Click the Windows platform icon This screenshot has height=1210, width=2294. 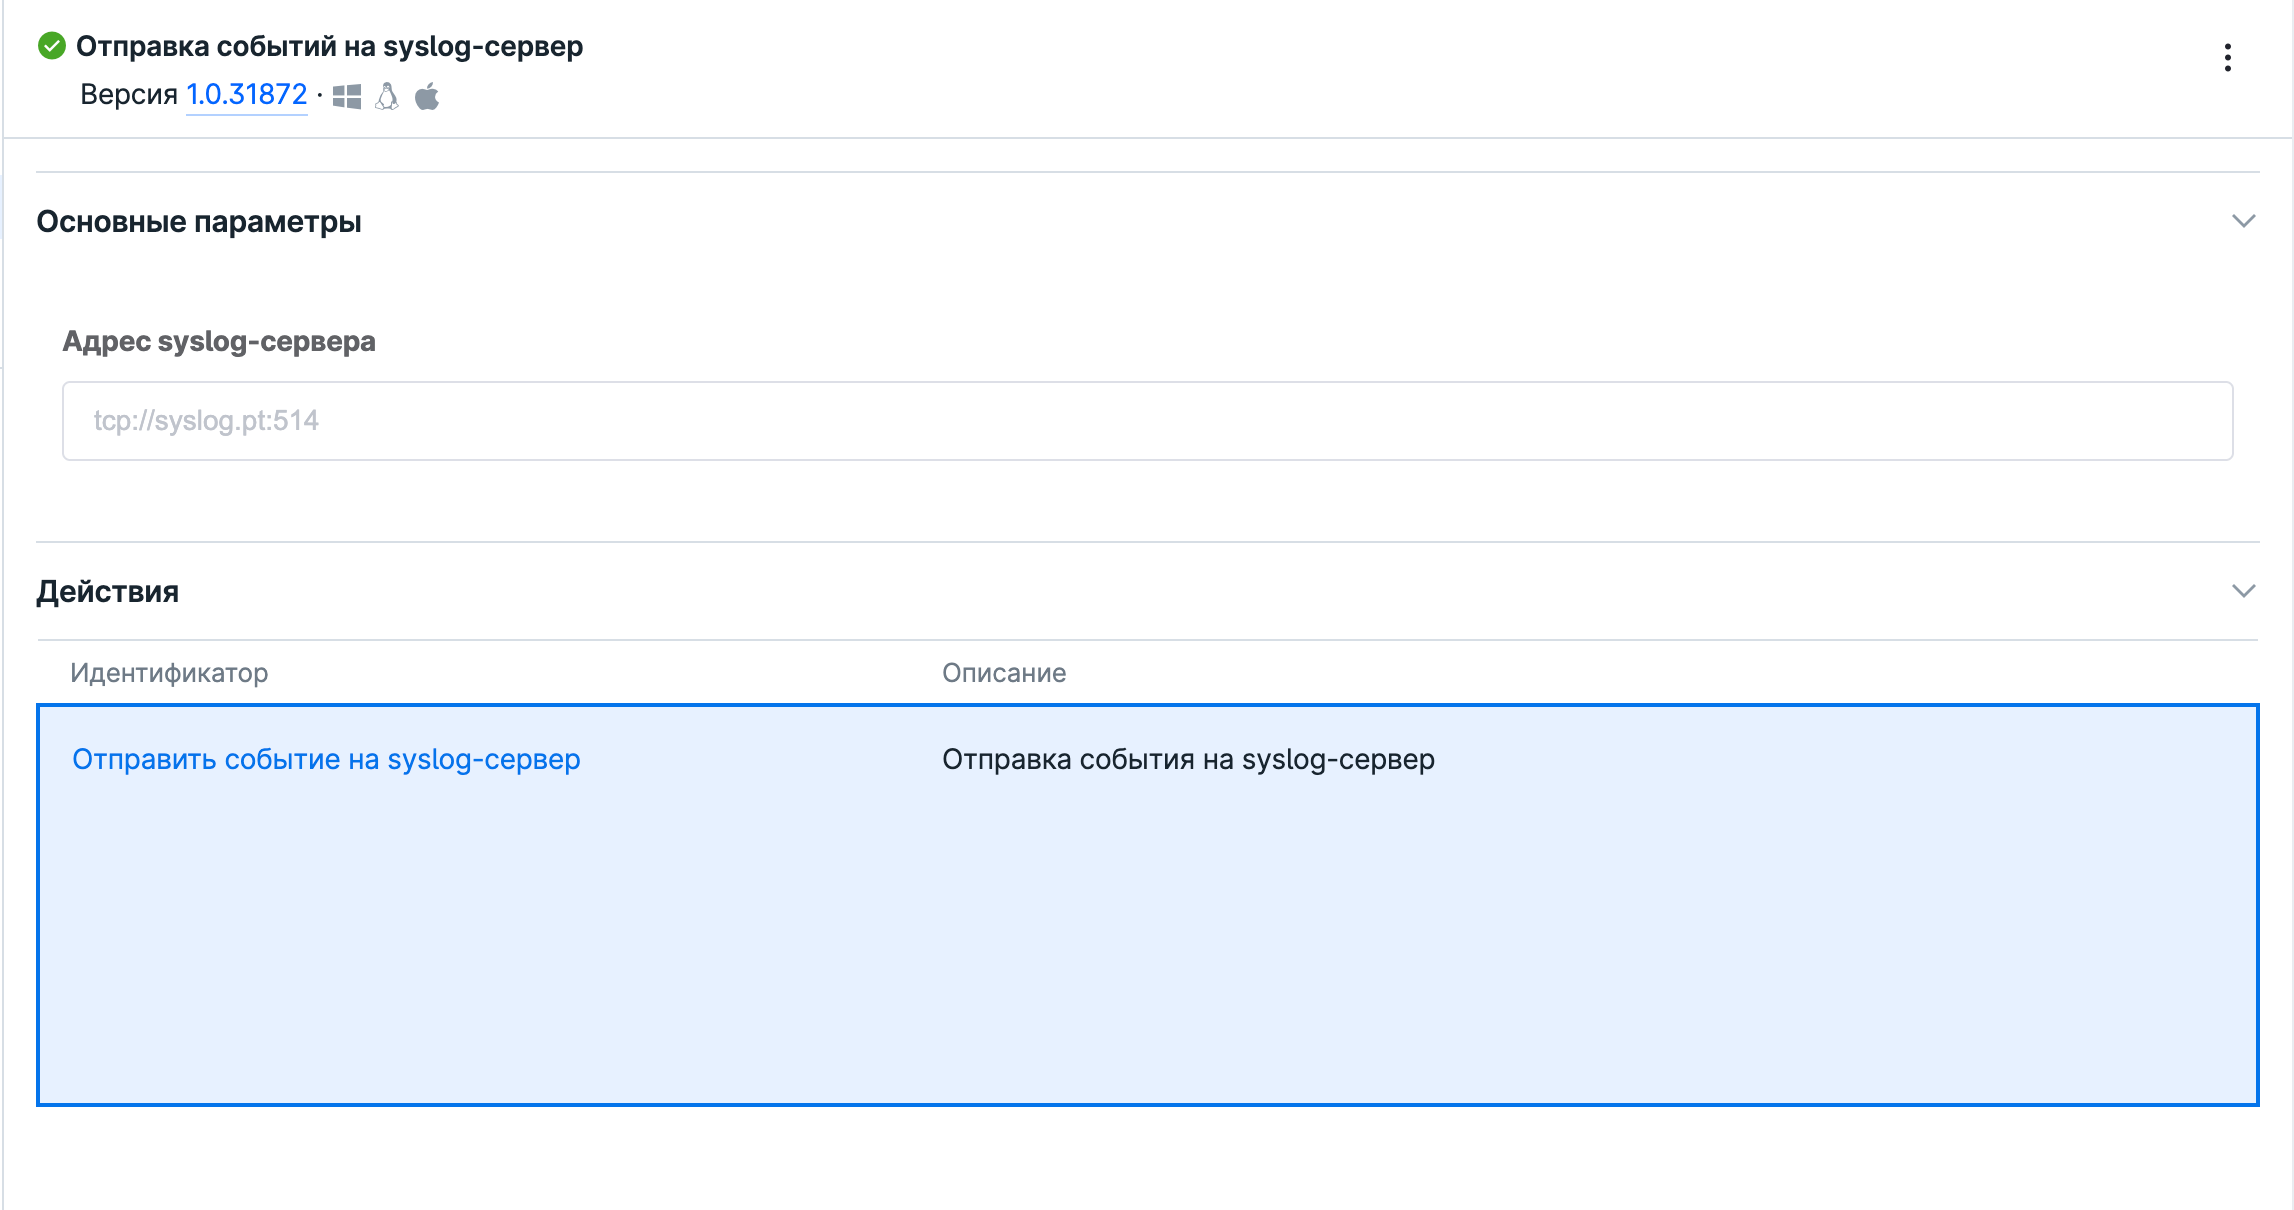[x=346, y=97]
